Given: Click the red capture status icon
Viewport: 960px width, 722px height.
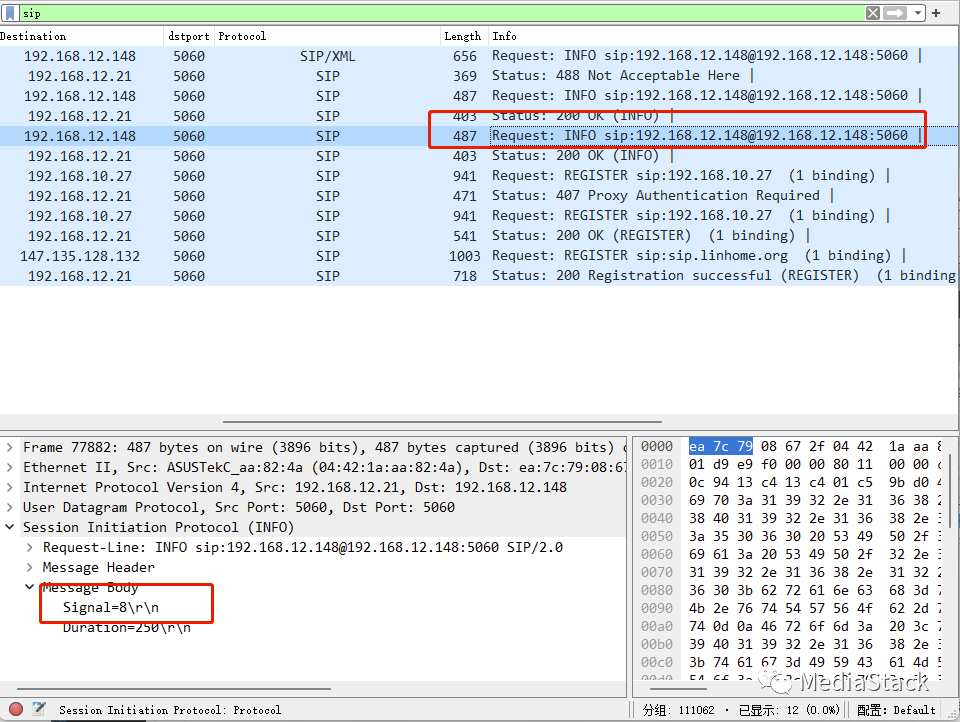Looking at the screenshot, I should click(x=16, y=709).
